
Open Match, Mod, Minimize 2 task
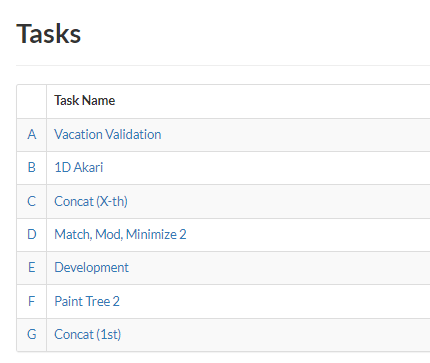(120, 235)
